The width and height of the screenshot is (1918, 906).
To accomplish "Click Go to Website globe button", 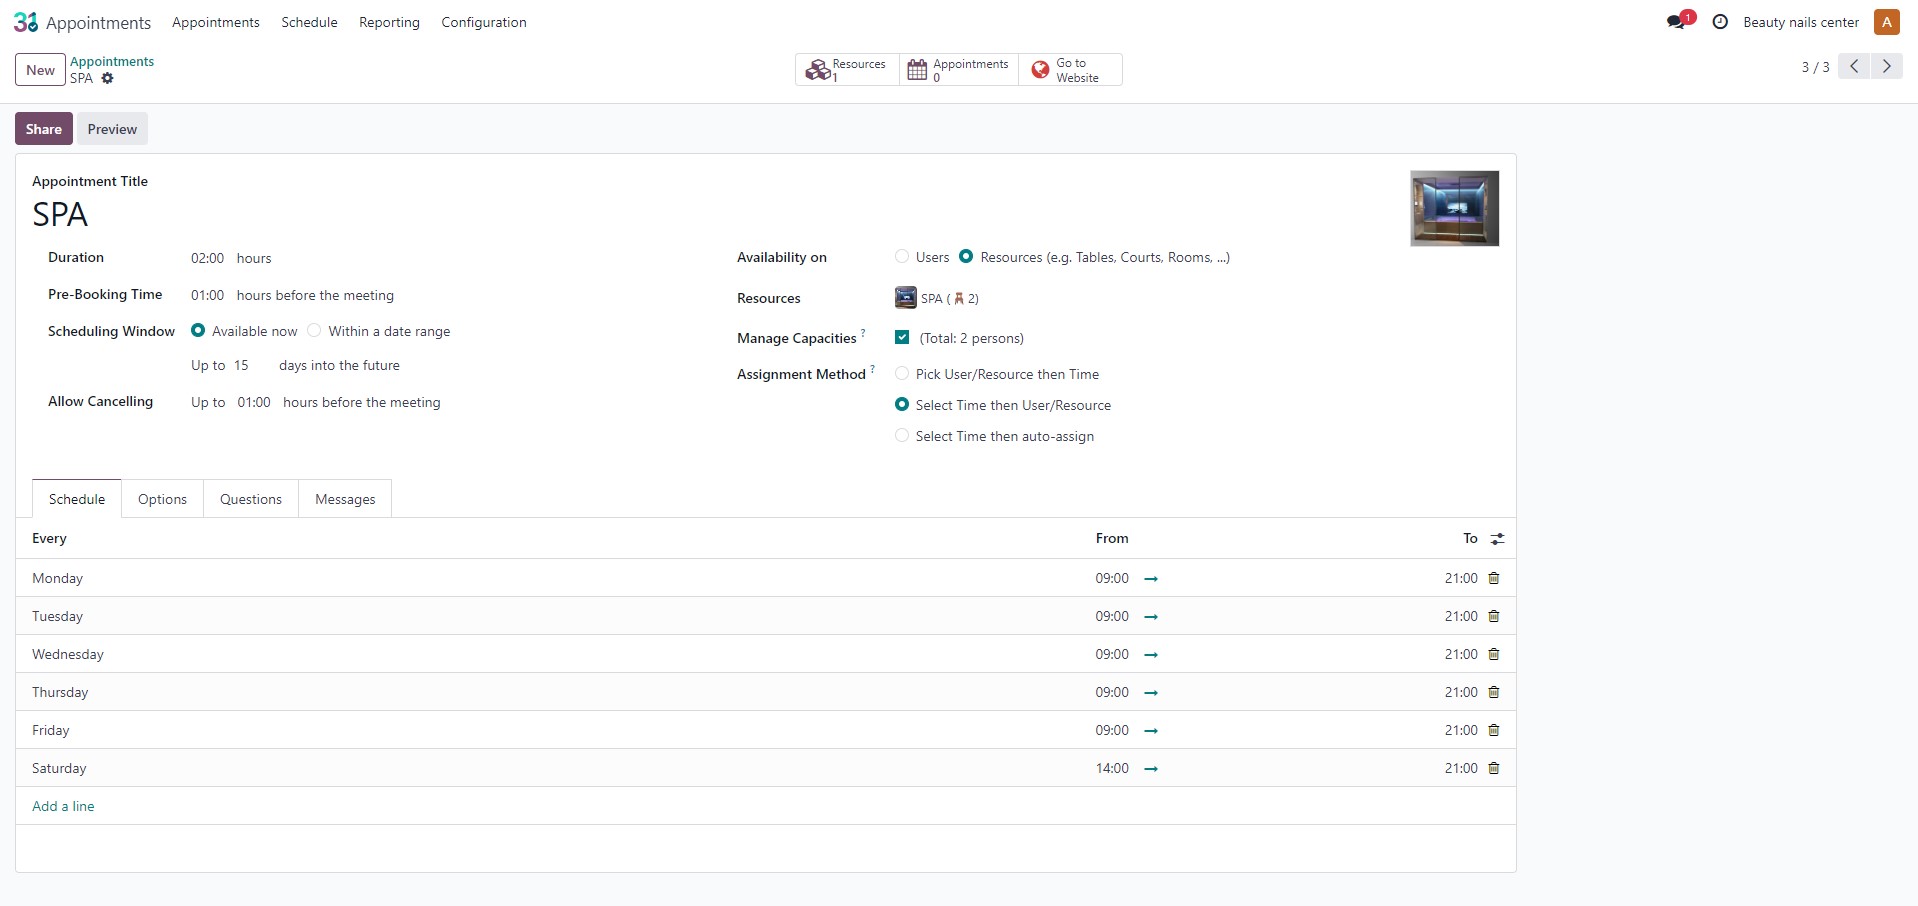I will [x=1069, y=69].
